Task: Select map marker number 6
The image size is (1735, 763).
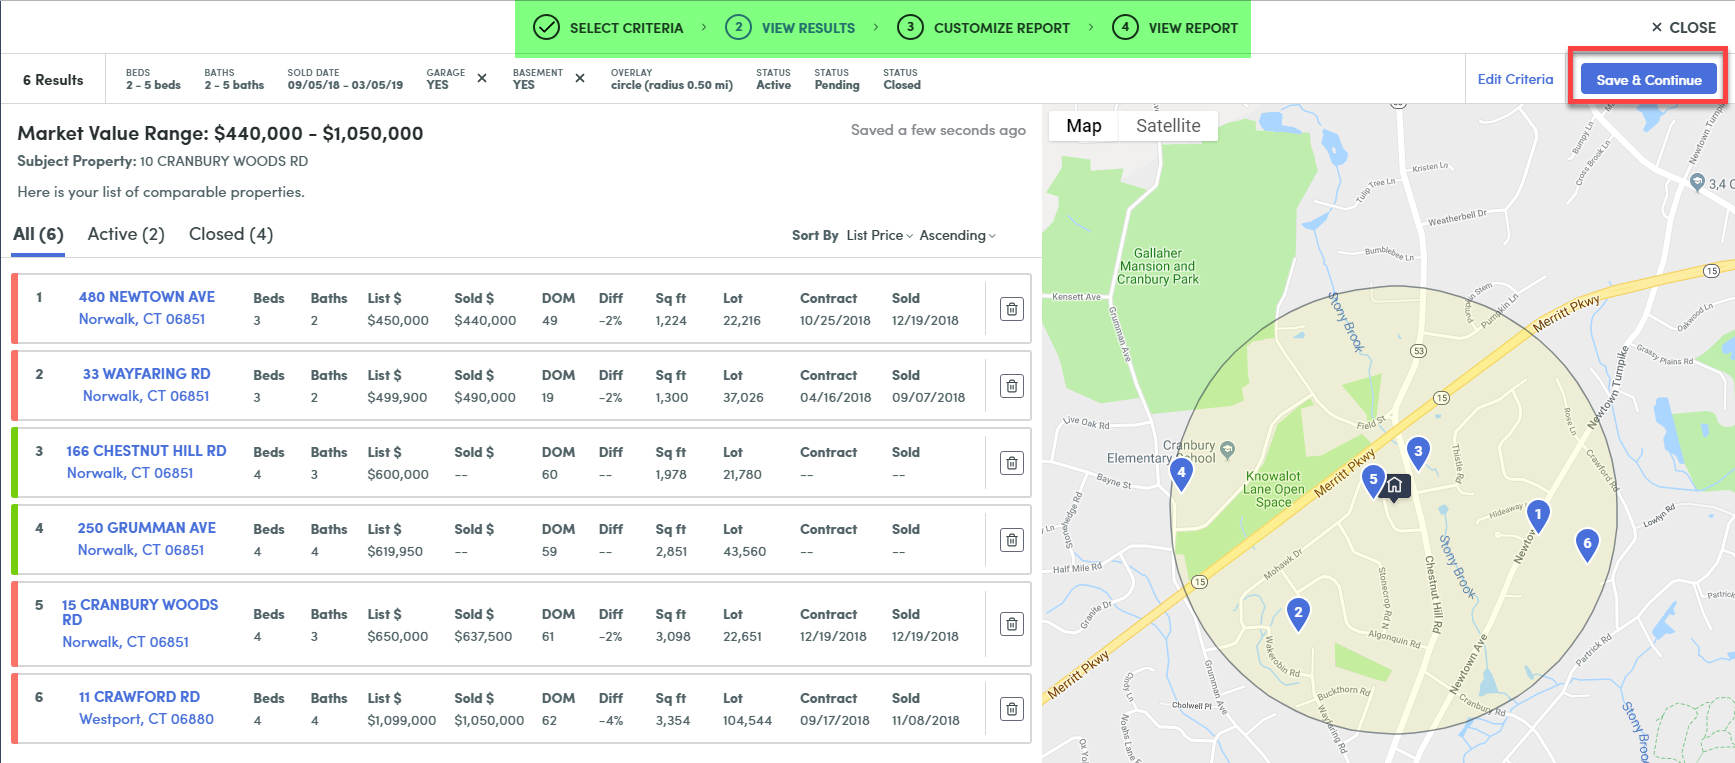Action: click(1586, 544)
